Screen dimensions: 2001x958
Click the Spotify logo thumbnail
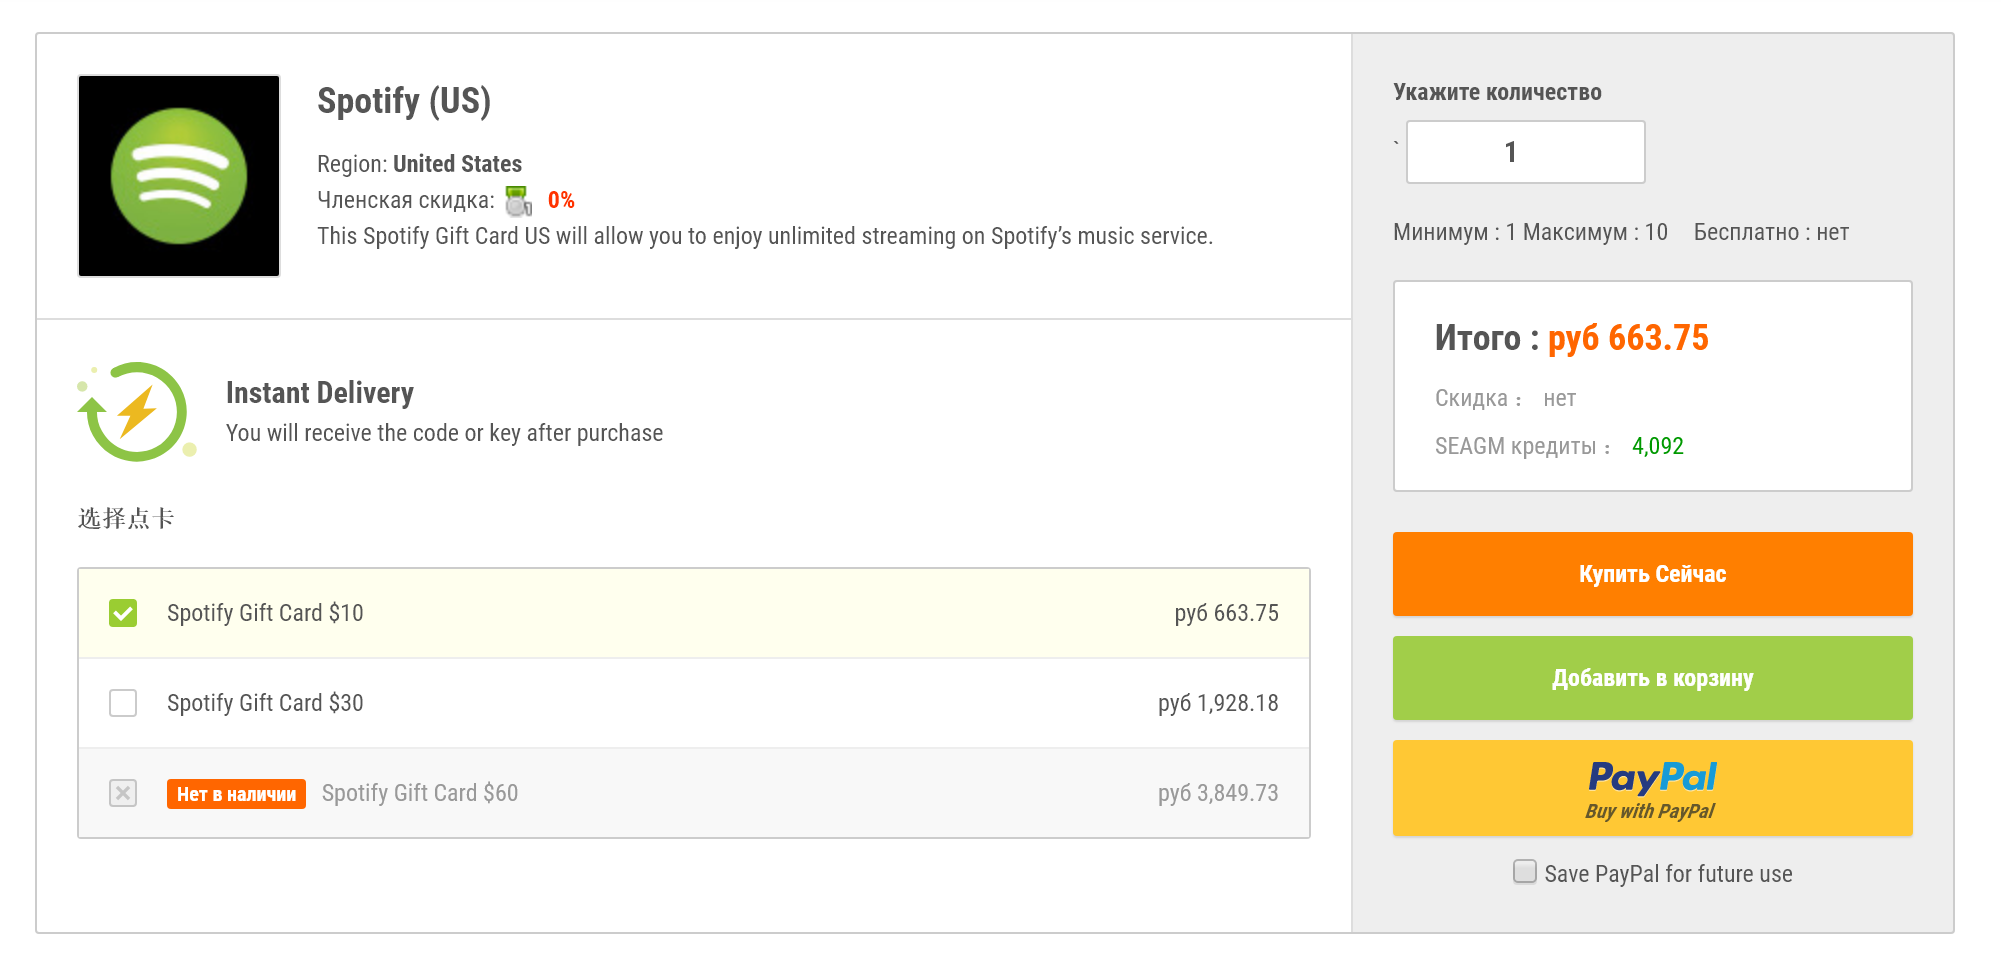(179, 176)
